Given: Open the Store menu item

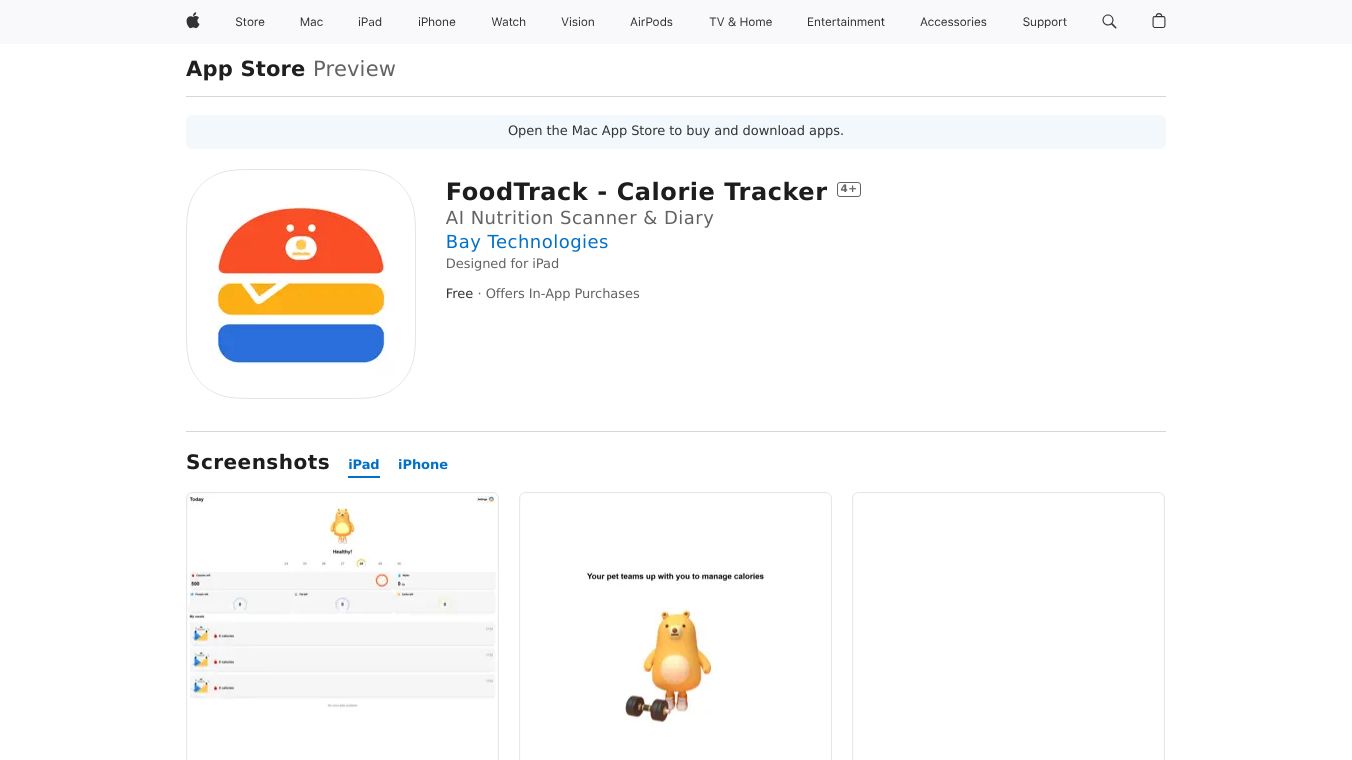Looking at the screenshot, I should pos(250,22).
